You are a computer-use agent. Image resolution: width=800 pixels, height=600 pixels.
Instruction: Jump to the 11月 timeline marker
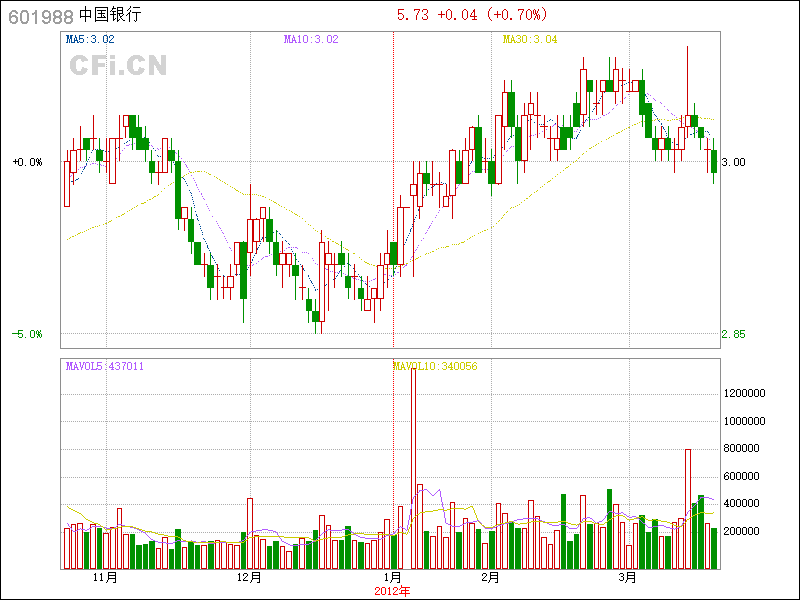105,577
